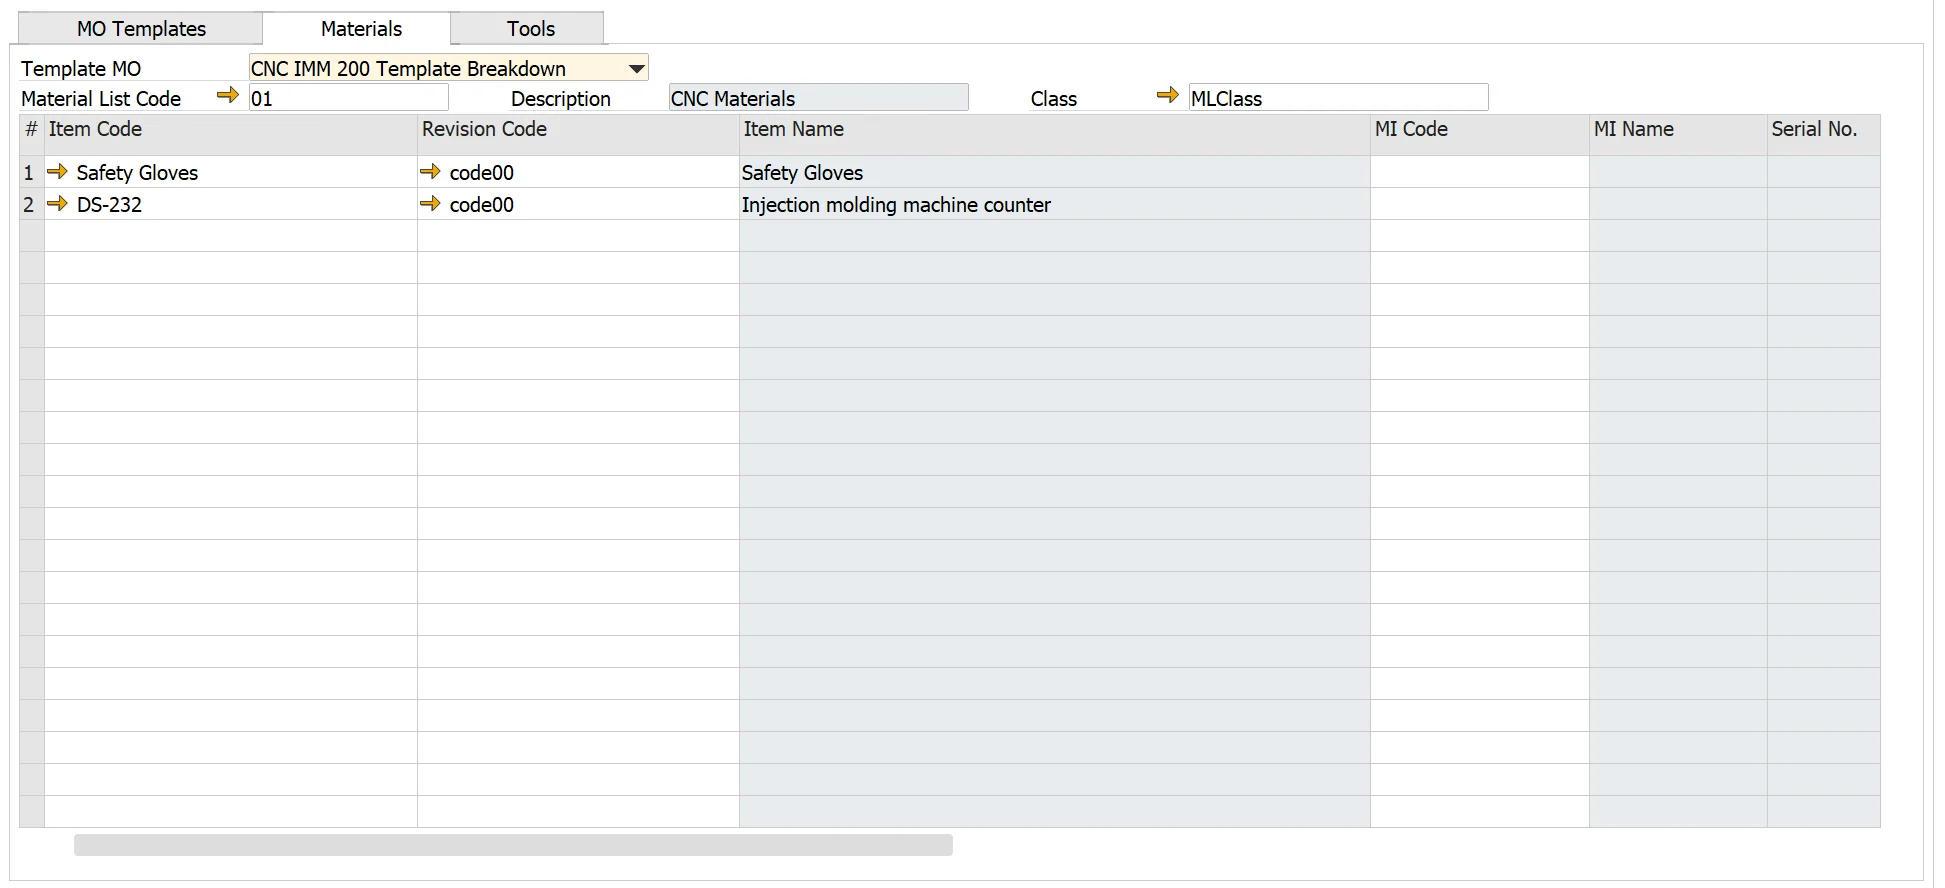The width and height of the screenshot is (1945, 888).
Task: Click the Class field containing MLClass
Action: coord(1337,98)
